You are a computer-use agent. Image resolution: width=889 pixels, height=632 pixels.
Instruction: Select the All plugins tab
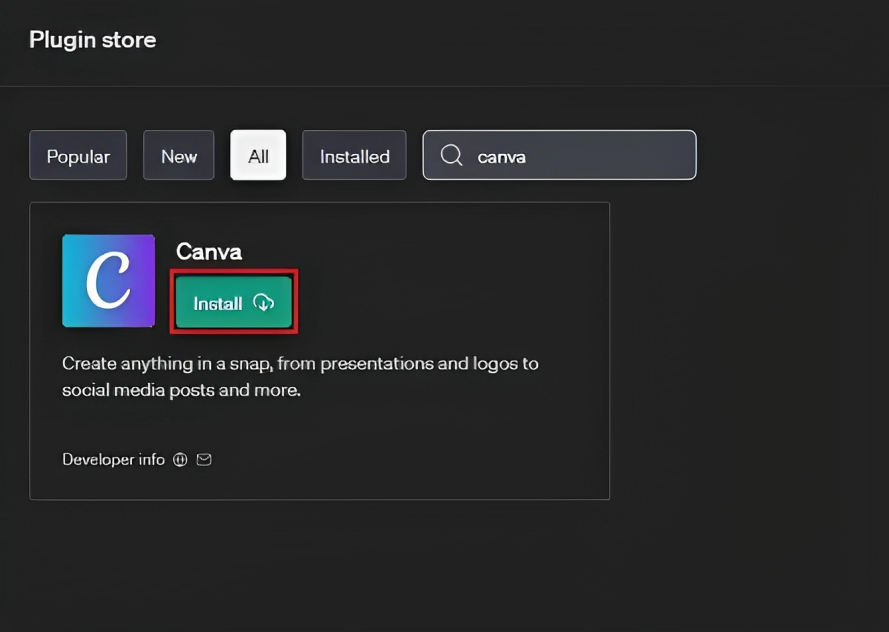click(x=258, y=156)
